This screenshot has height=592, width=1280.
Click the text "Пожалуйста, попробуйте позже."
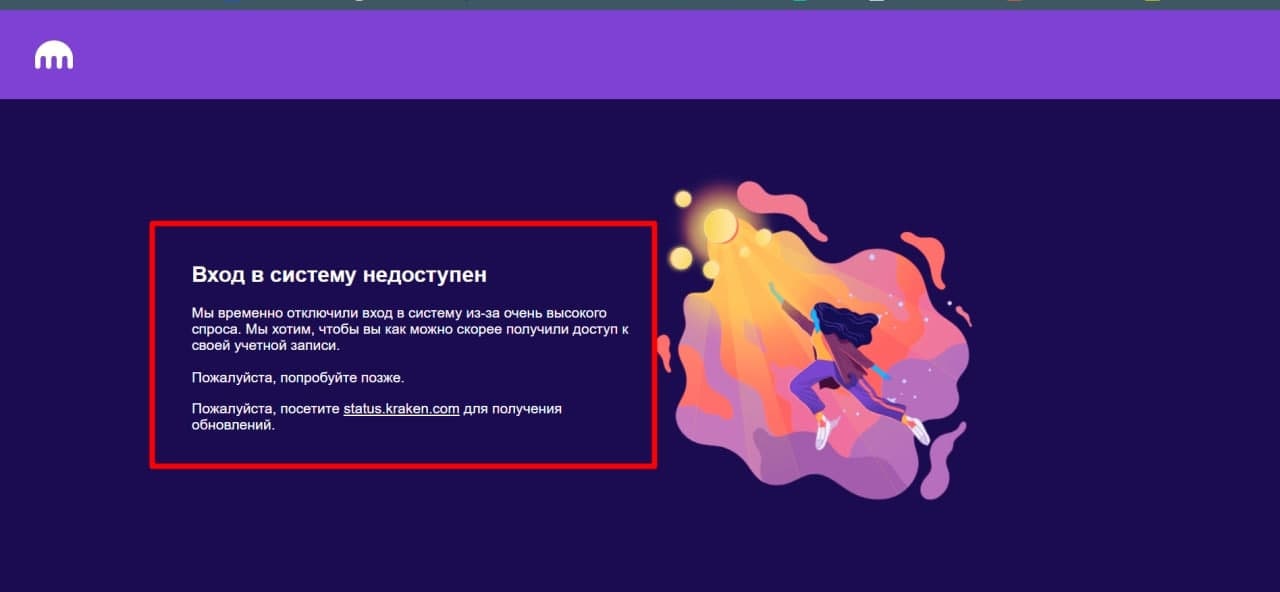point(298,377)
